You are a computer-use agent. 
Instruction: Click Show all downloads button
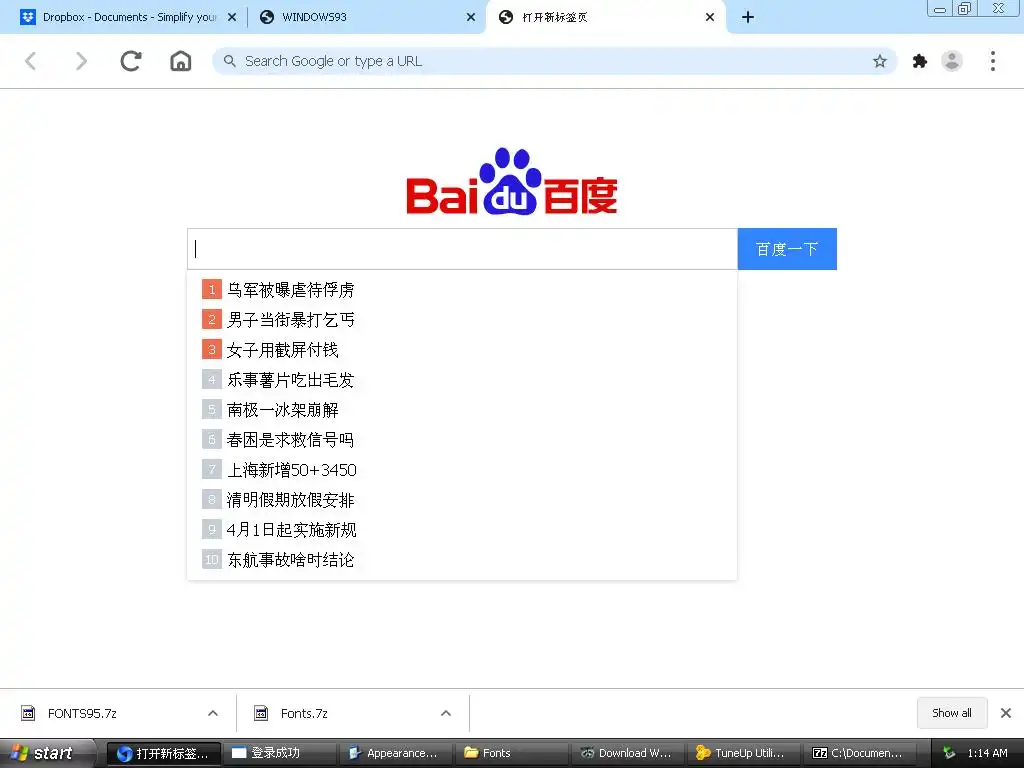pyautogui.click(x=952, y=713)
